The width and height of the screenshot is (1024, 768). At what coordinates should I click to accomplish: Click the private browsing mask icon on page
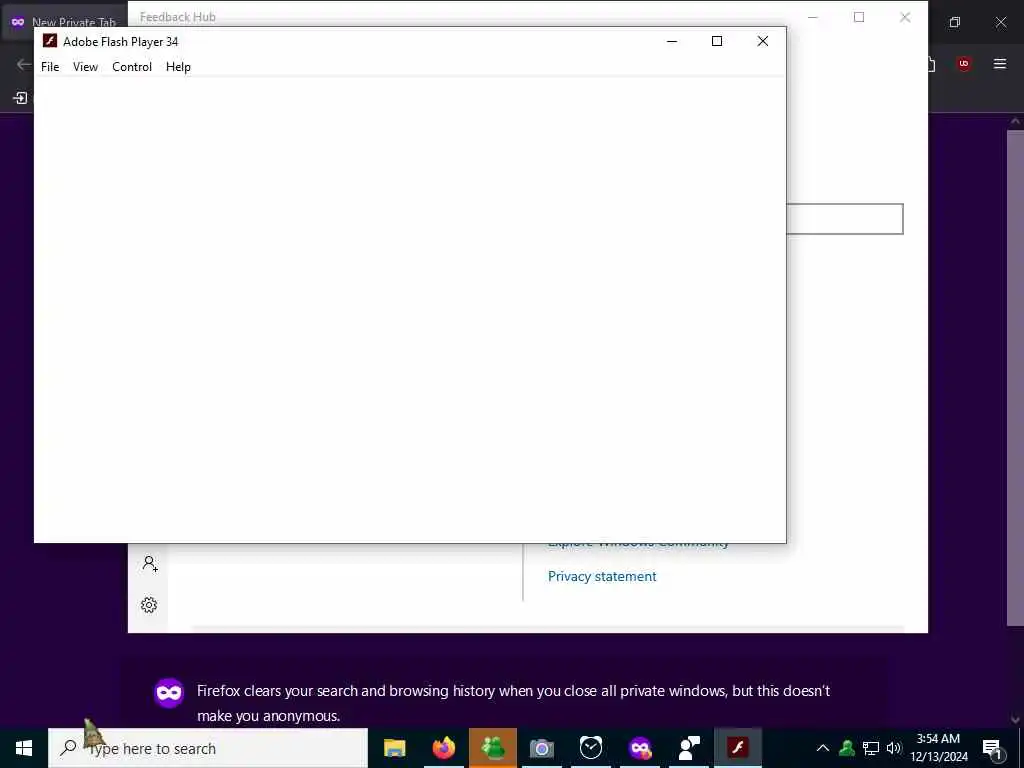(x=169, y=693)
